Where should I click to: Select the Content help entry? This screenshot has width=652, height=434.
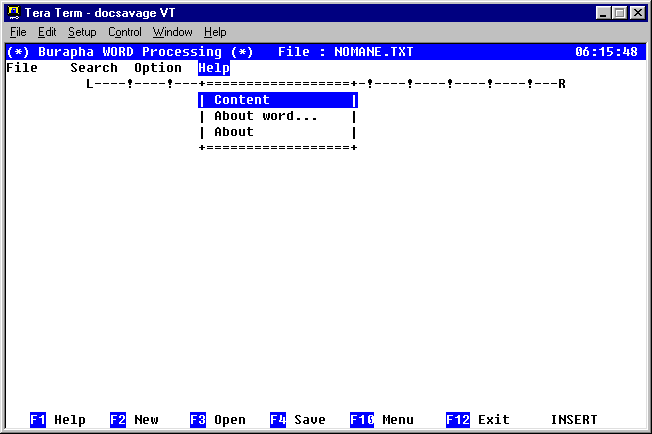click(x=278, y=100)
